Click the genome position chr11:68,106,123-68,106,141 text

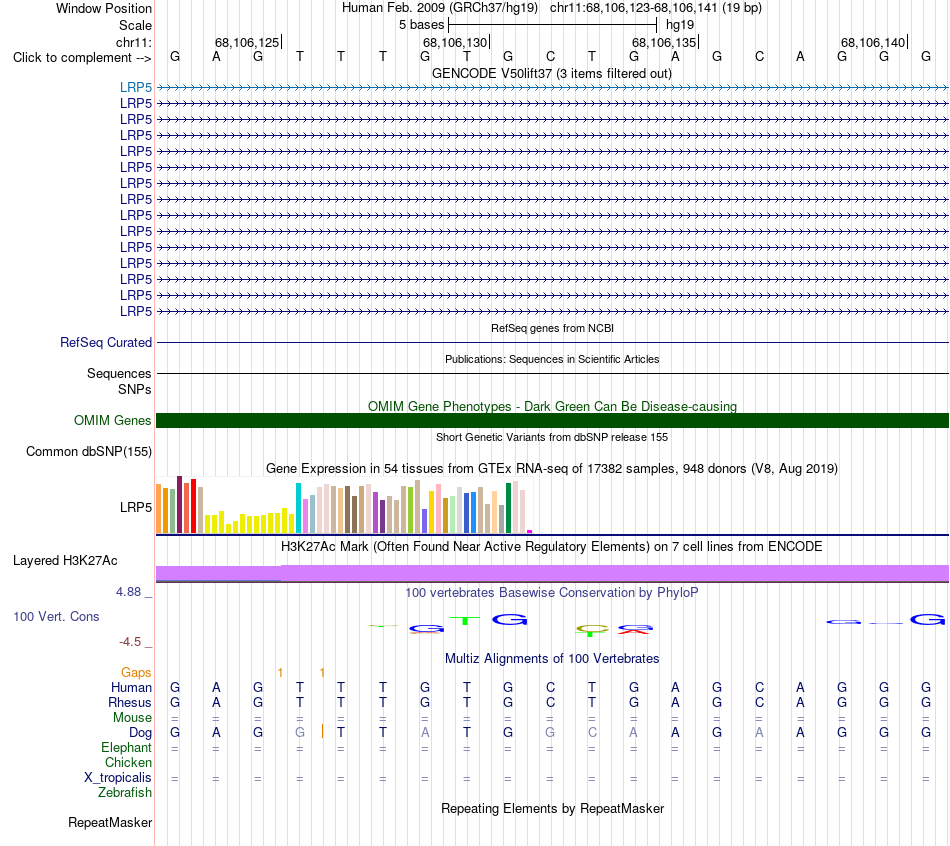coord(656,8)
